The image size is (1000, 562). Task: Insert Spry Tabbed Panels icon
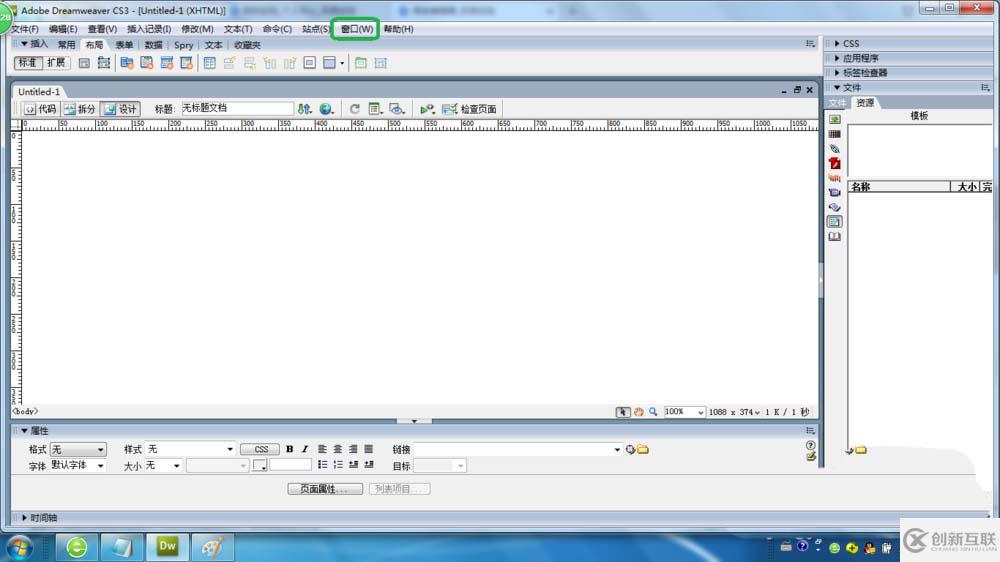(147, 63)
